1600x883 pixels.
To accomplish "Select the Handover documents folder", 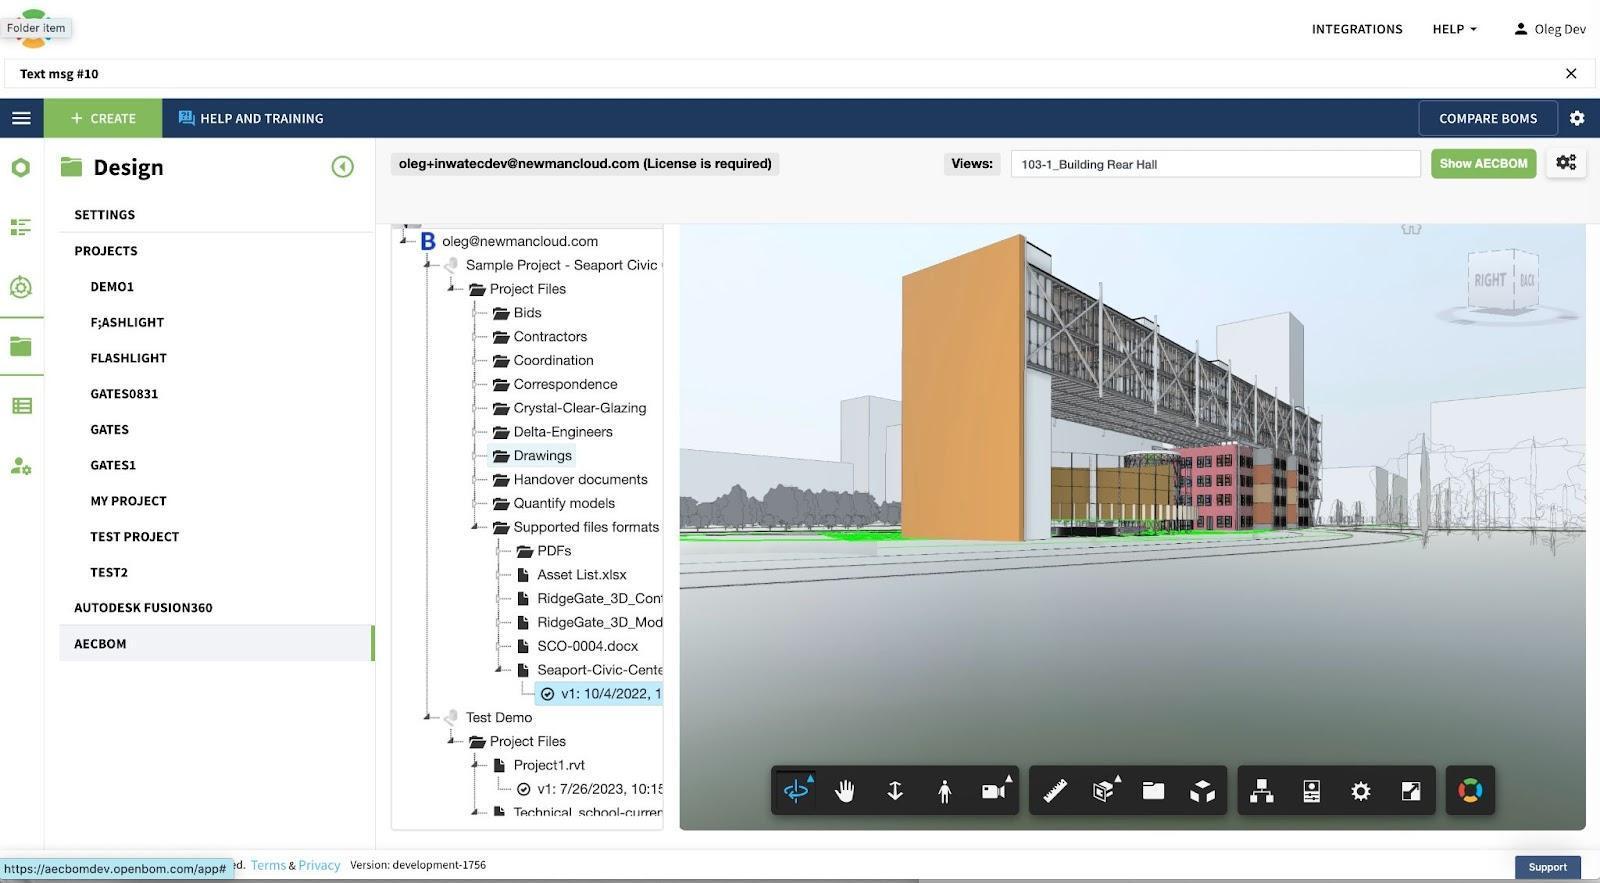I will pyautogui.click(x=570, y=479).
